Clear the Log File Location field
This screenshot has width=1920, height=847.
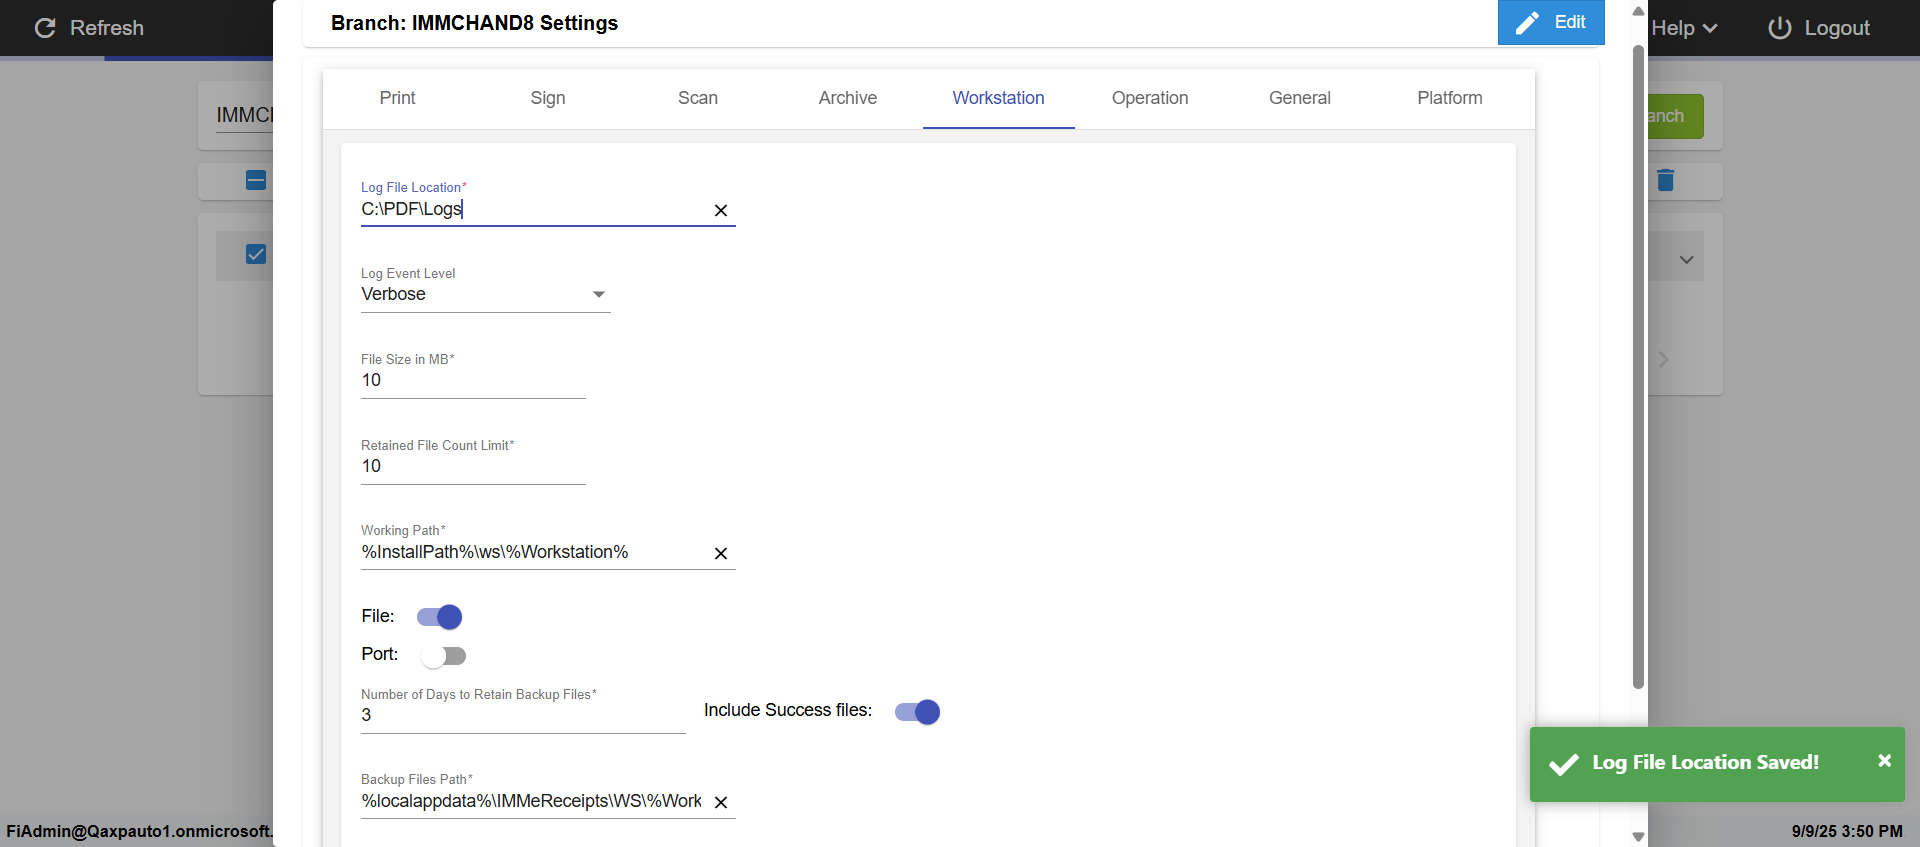tap(720, 210)
